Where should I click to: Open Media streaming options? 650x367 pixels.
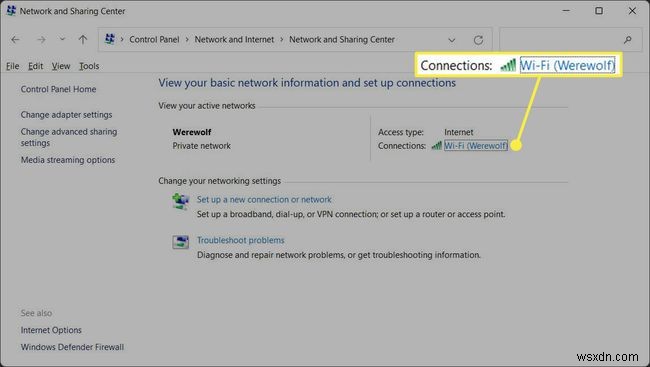pyautogui.click(x=68, y=160)
